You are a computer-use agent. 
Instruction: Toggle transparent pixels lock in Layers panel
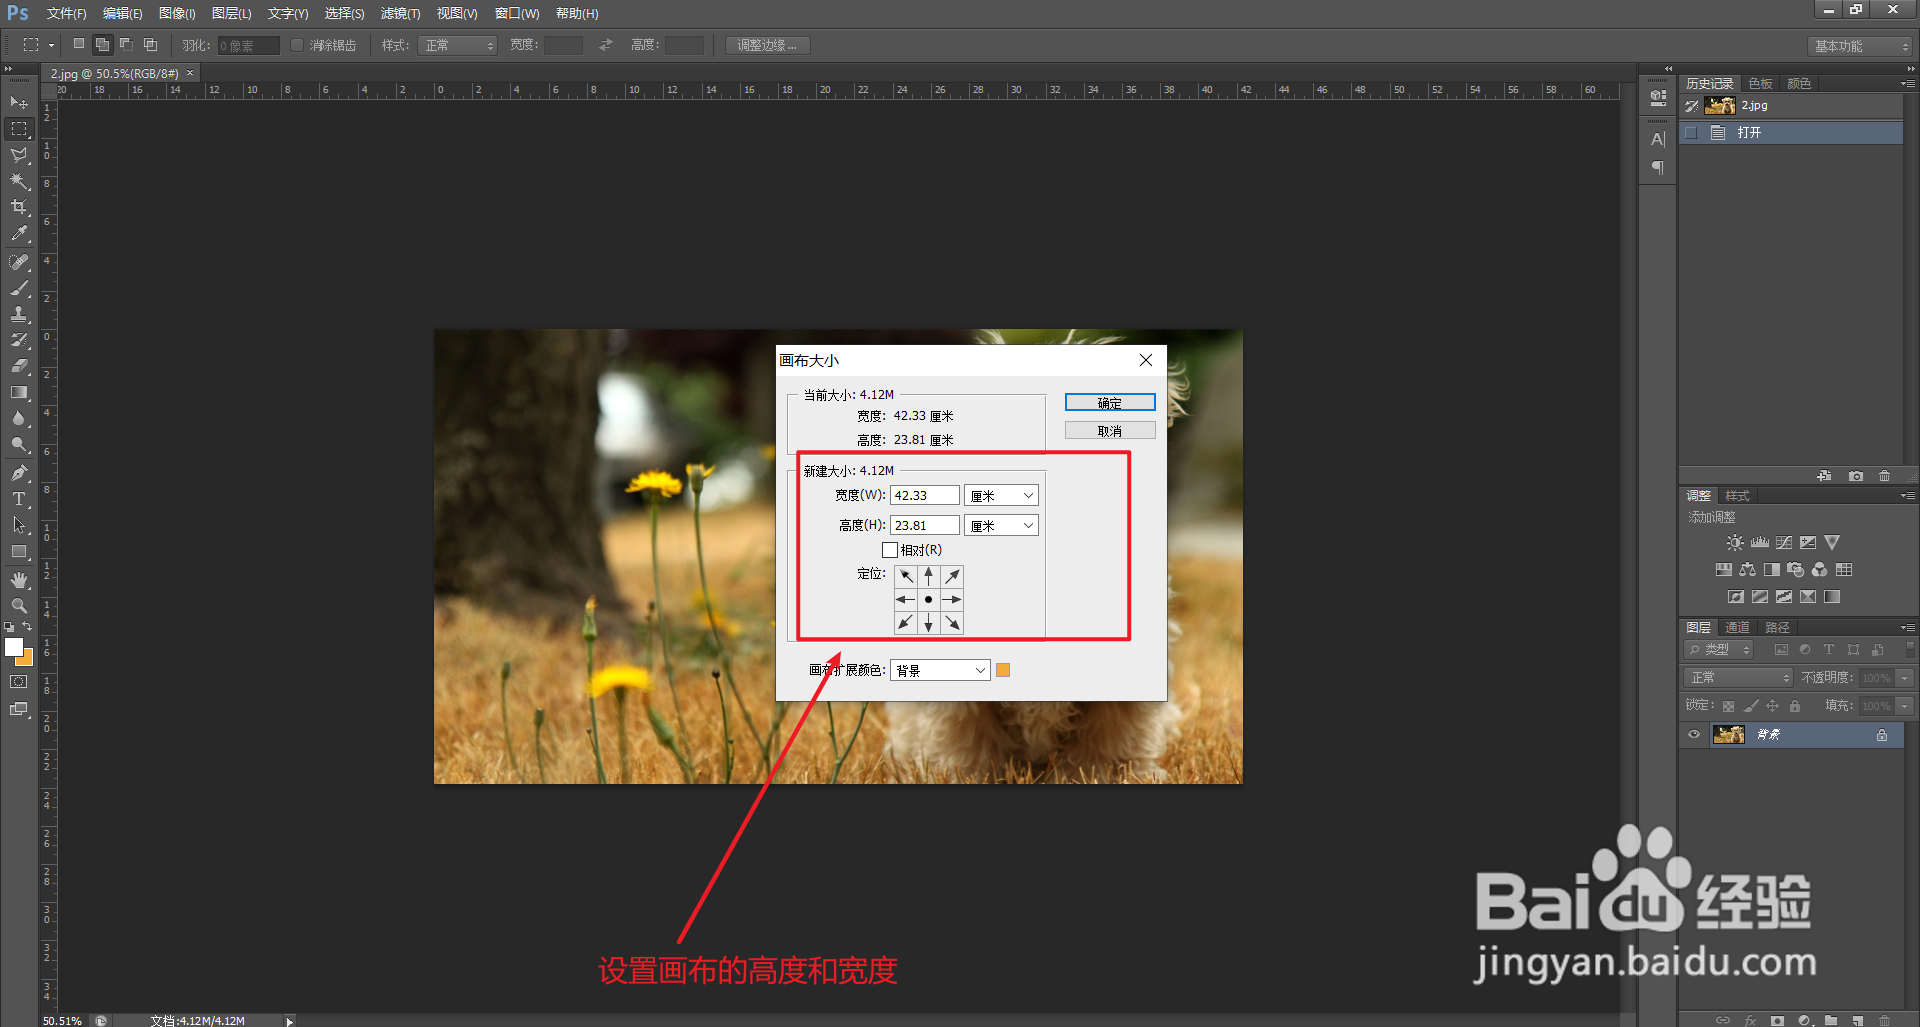(x=1728, y=706)
